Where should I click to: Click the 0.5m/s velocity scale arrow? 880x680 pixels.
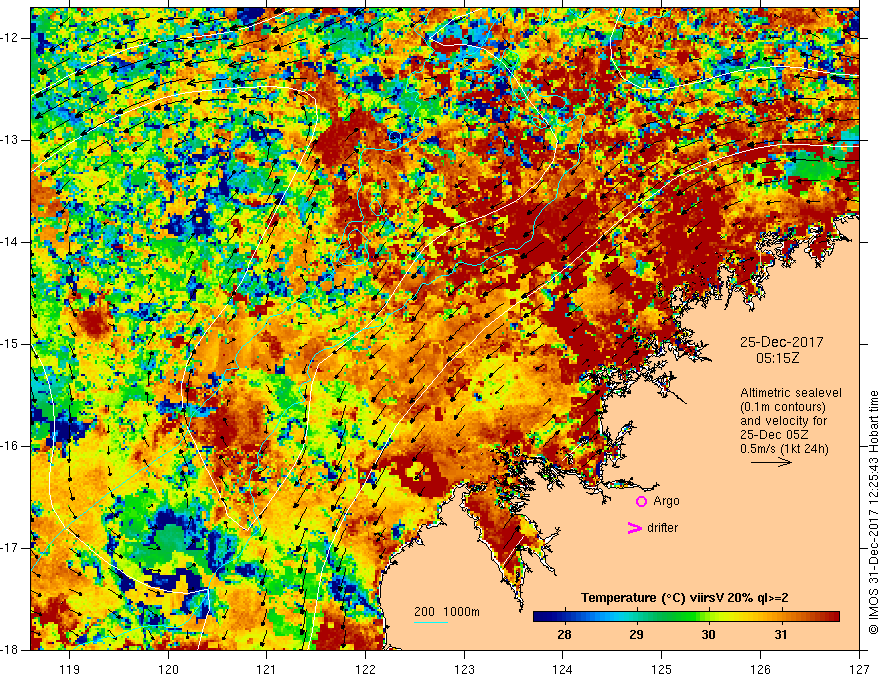(x=771, y=462)
